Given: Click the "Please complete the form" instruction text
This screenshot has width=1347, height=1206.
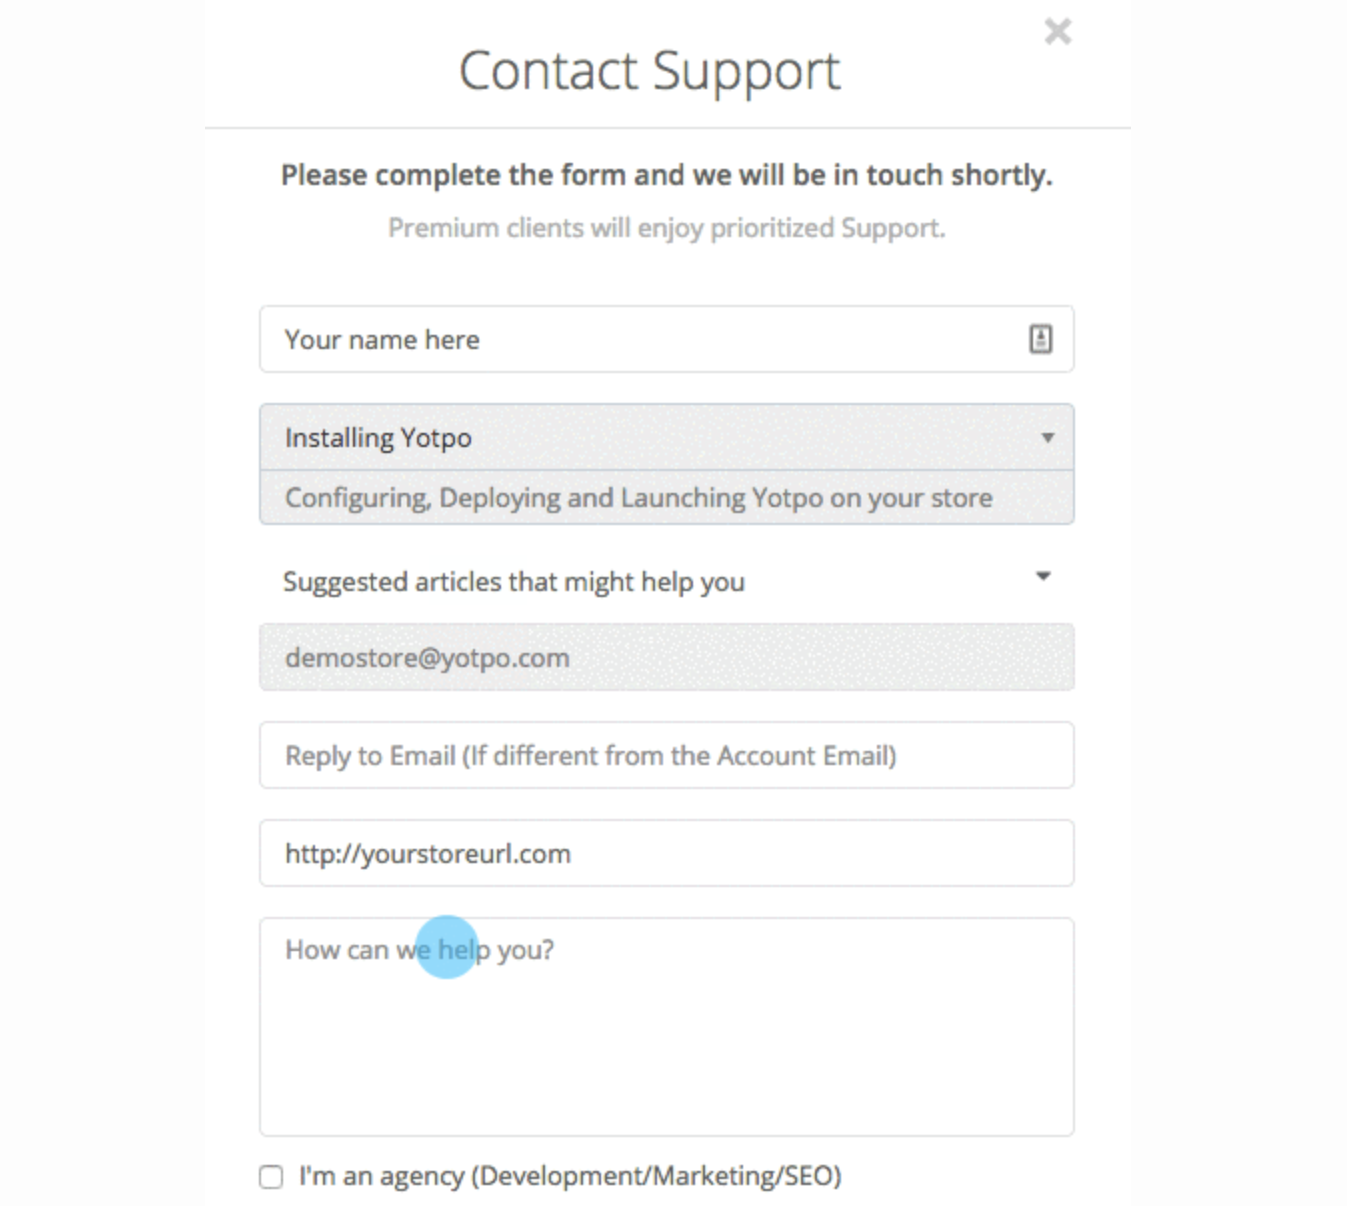Looking at the screenshot, I should pyautogui.click(x=666, y=175).
